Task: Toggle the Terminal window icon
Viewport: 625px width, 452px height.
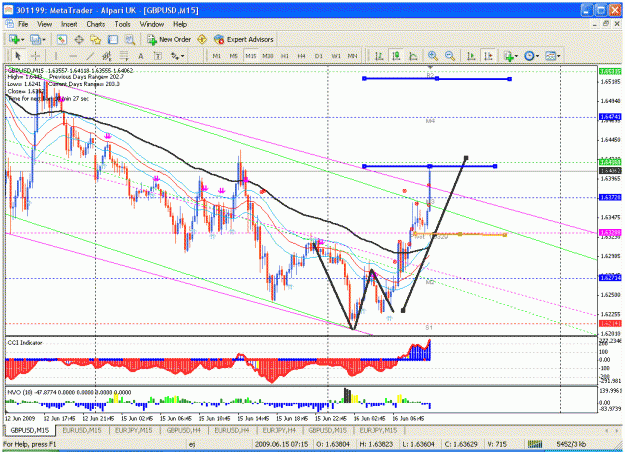Action: [113, 39]
